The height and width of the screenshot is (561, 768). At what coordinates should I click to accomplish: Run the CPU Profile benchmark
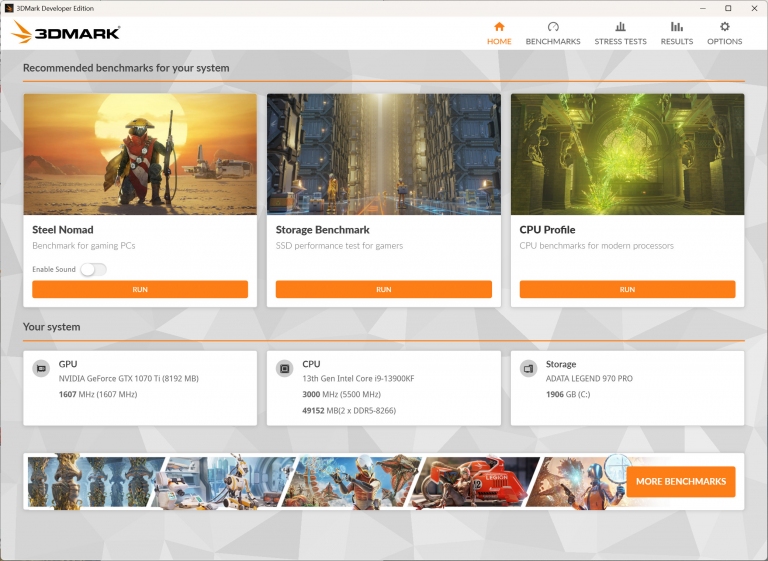627,289
